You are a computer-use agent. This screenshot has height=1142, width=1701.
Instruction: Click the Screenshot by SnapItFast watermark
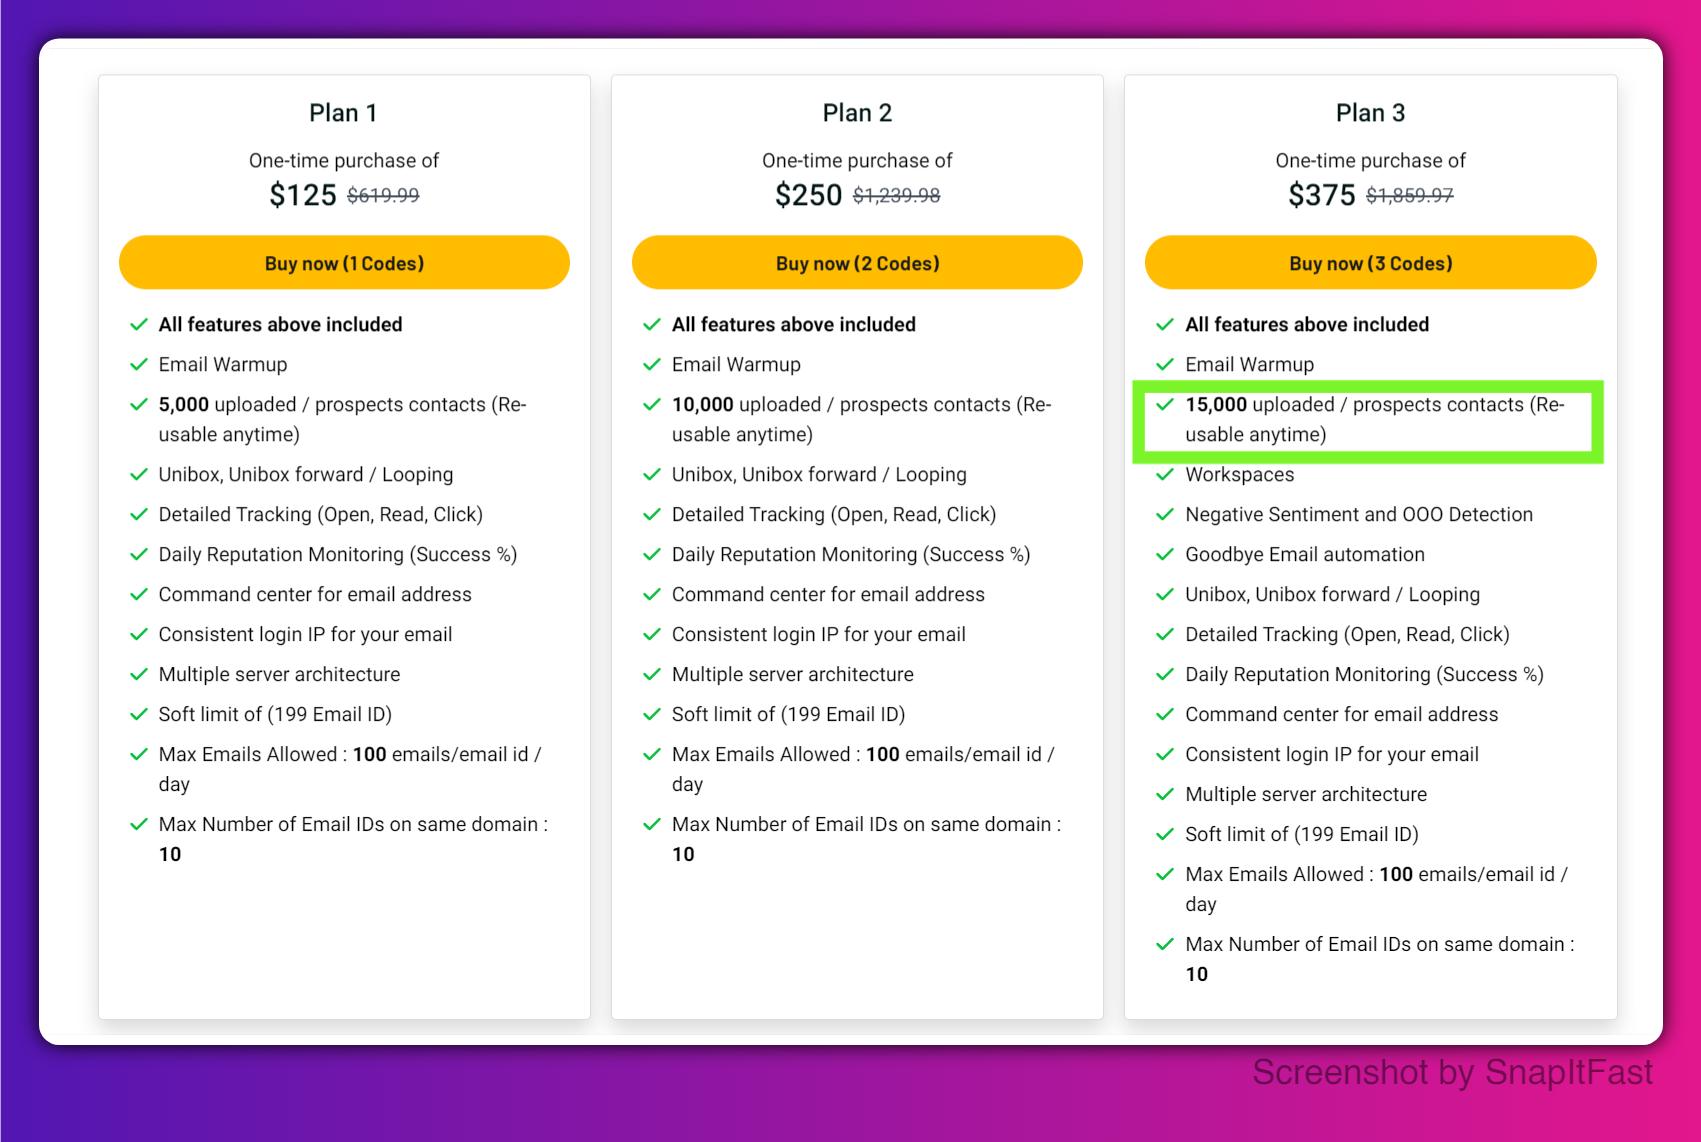1452,1072
